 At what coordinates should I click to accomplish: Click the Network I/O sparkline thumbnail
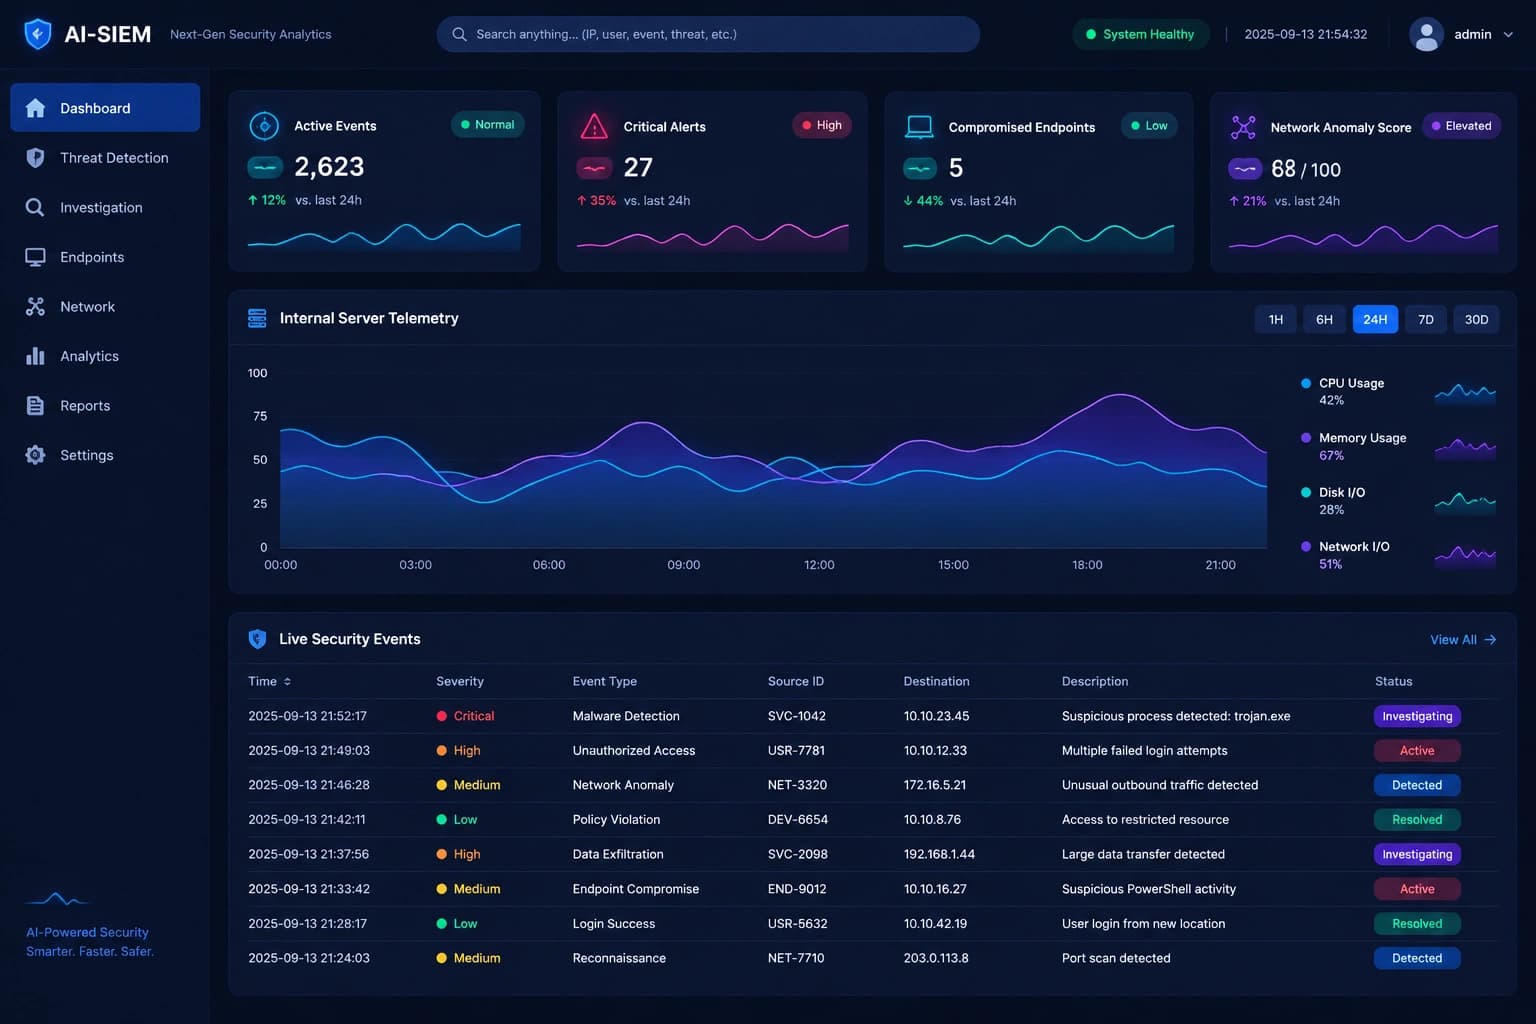tap(1465, 556)
